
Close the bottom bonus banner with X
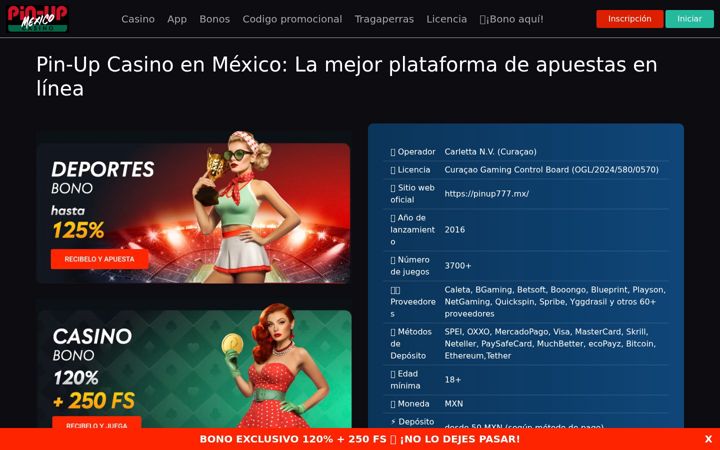coord(708,439)
